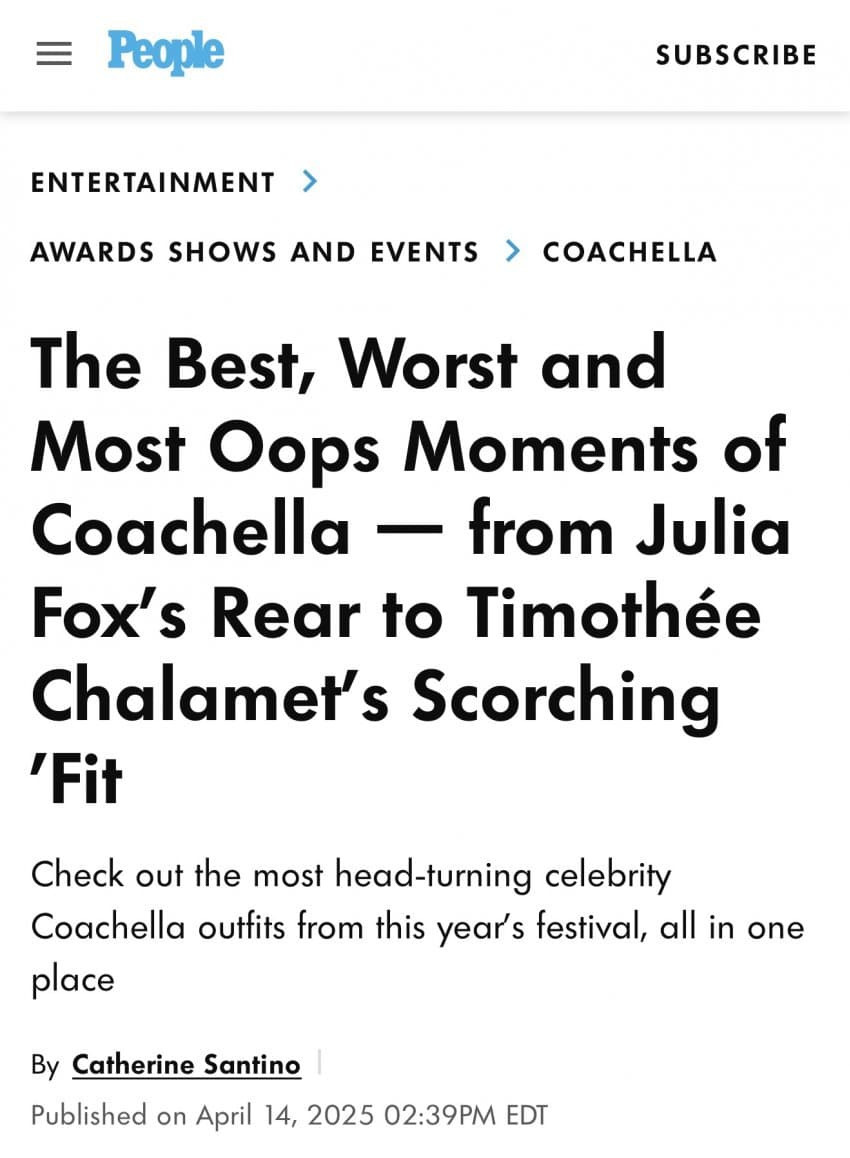Open author Catherine Santino's profile
This screenshot has height=1158, width=850.
point(186,1065)
